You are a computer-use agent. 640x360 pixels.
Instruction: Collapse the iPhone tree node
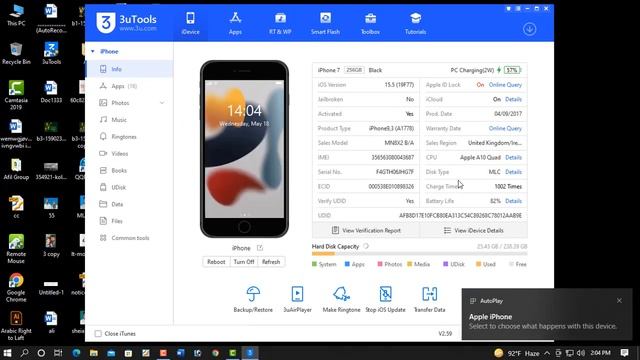pyautogui.click(x=93, y=51)
